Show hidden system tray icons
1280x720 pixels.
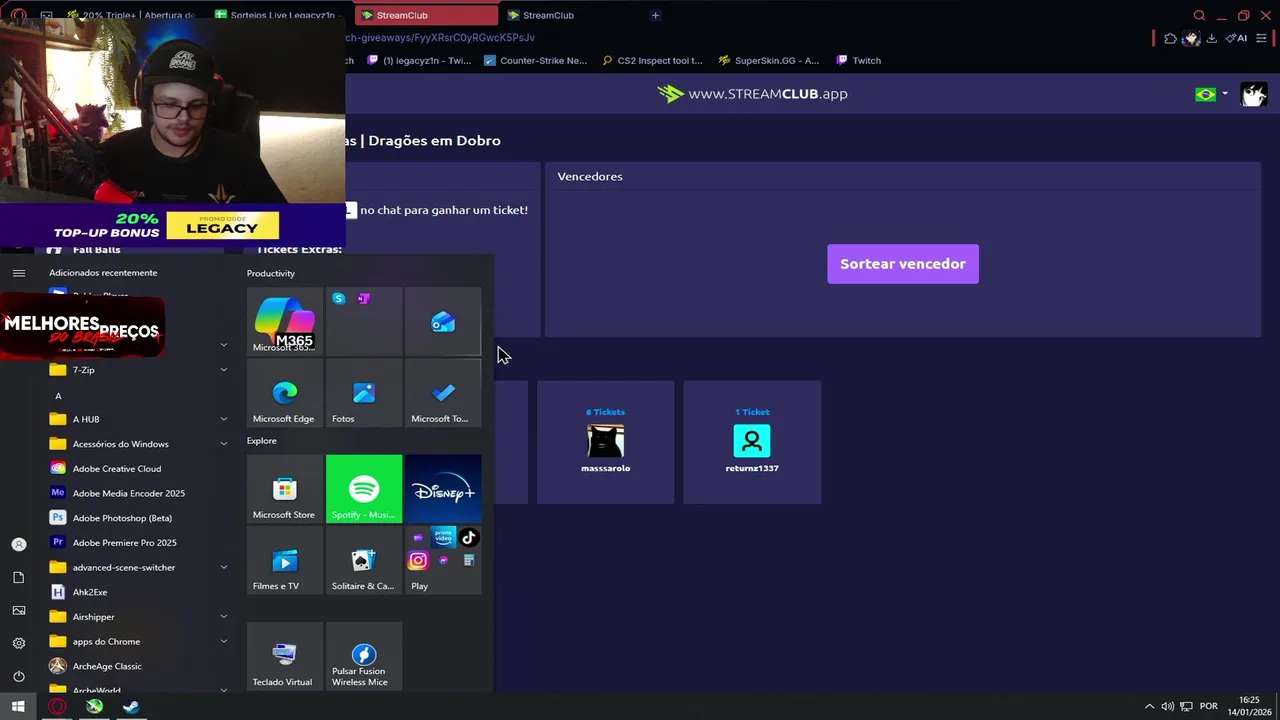[1149, 706]
